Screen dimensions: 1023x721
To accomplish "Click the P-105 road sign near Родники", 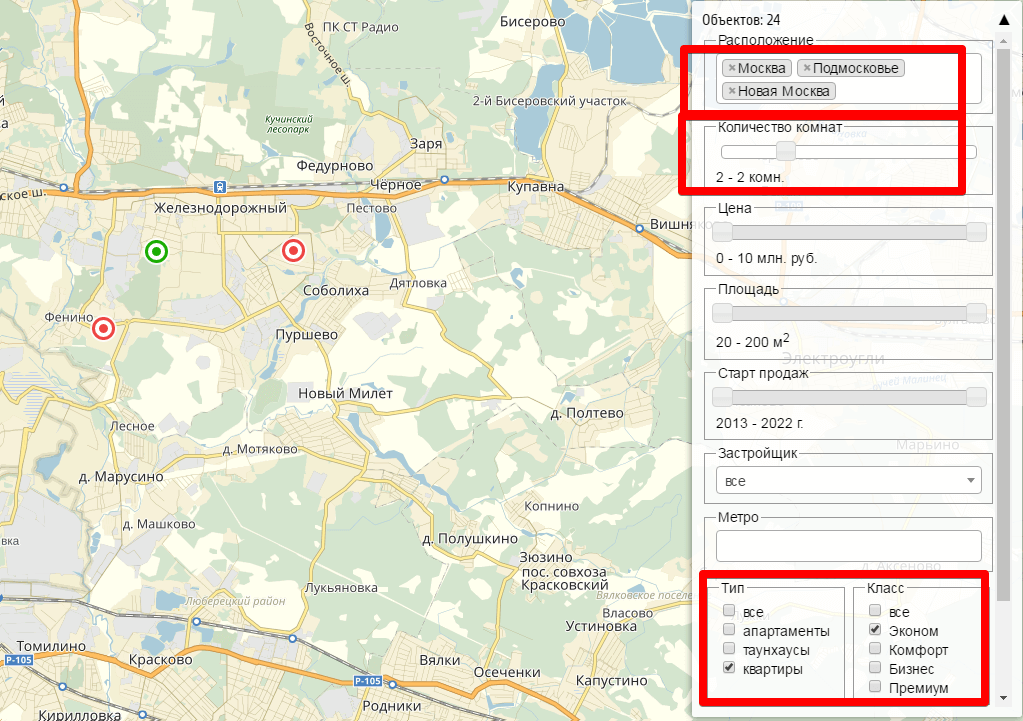I will point(368,682).
